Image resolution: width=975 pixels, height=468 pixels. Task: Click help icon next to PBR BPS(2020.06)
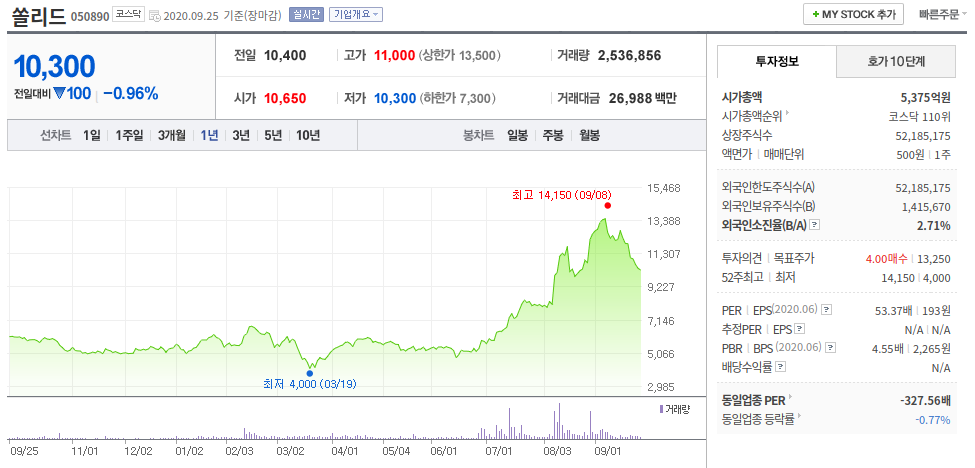coord(831,348)
